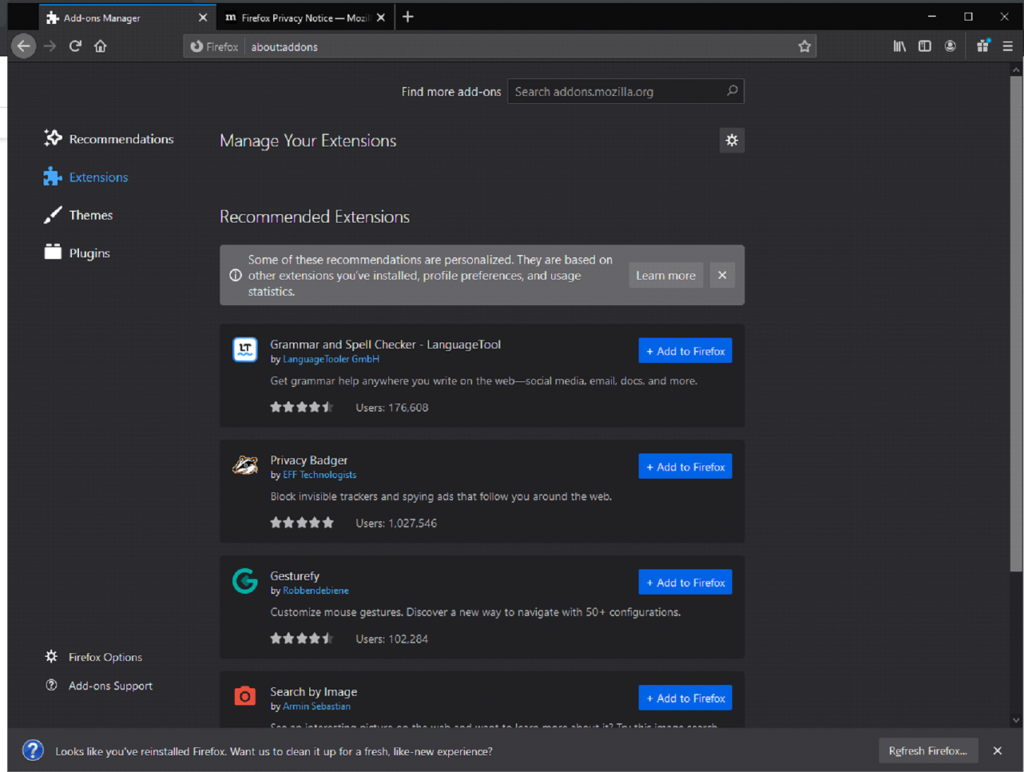This screenshot has height=772, width=1024.
Task: Open the Robbendebiene author link
Action: pos(315,590)
